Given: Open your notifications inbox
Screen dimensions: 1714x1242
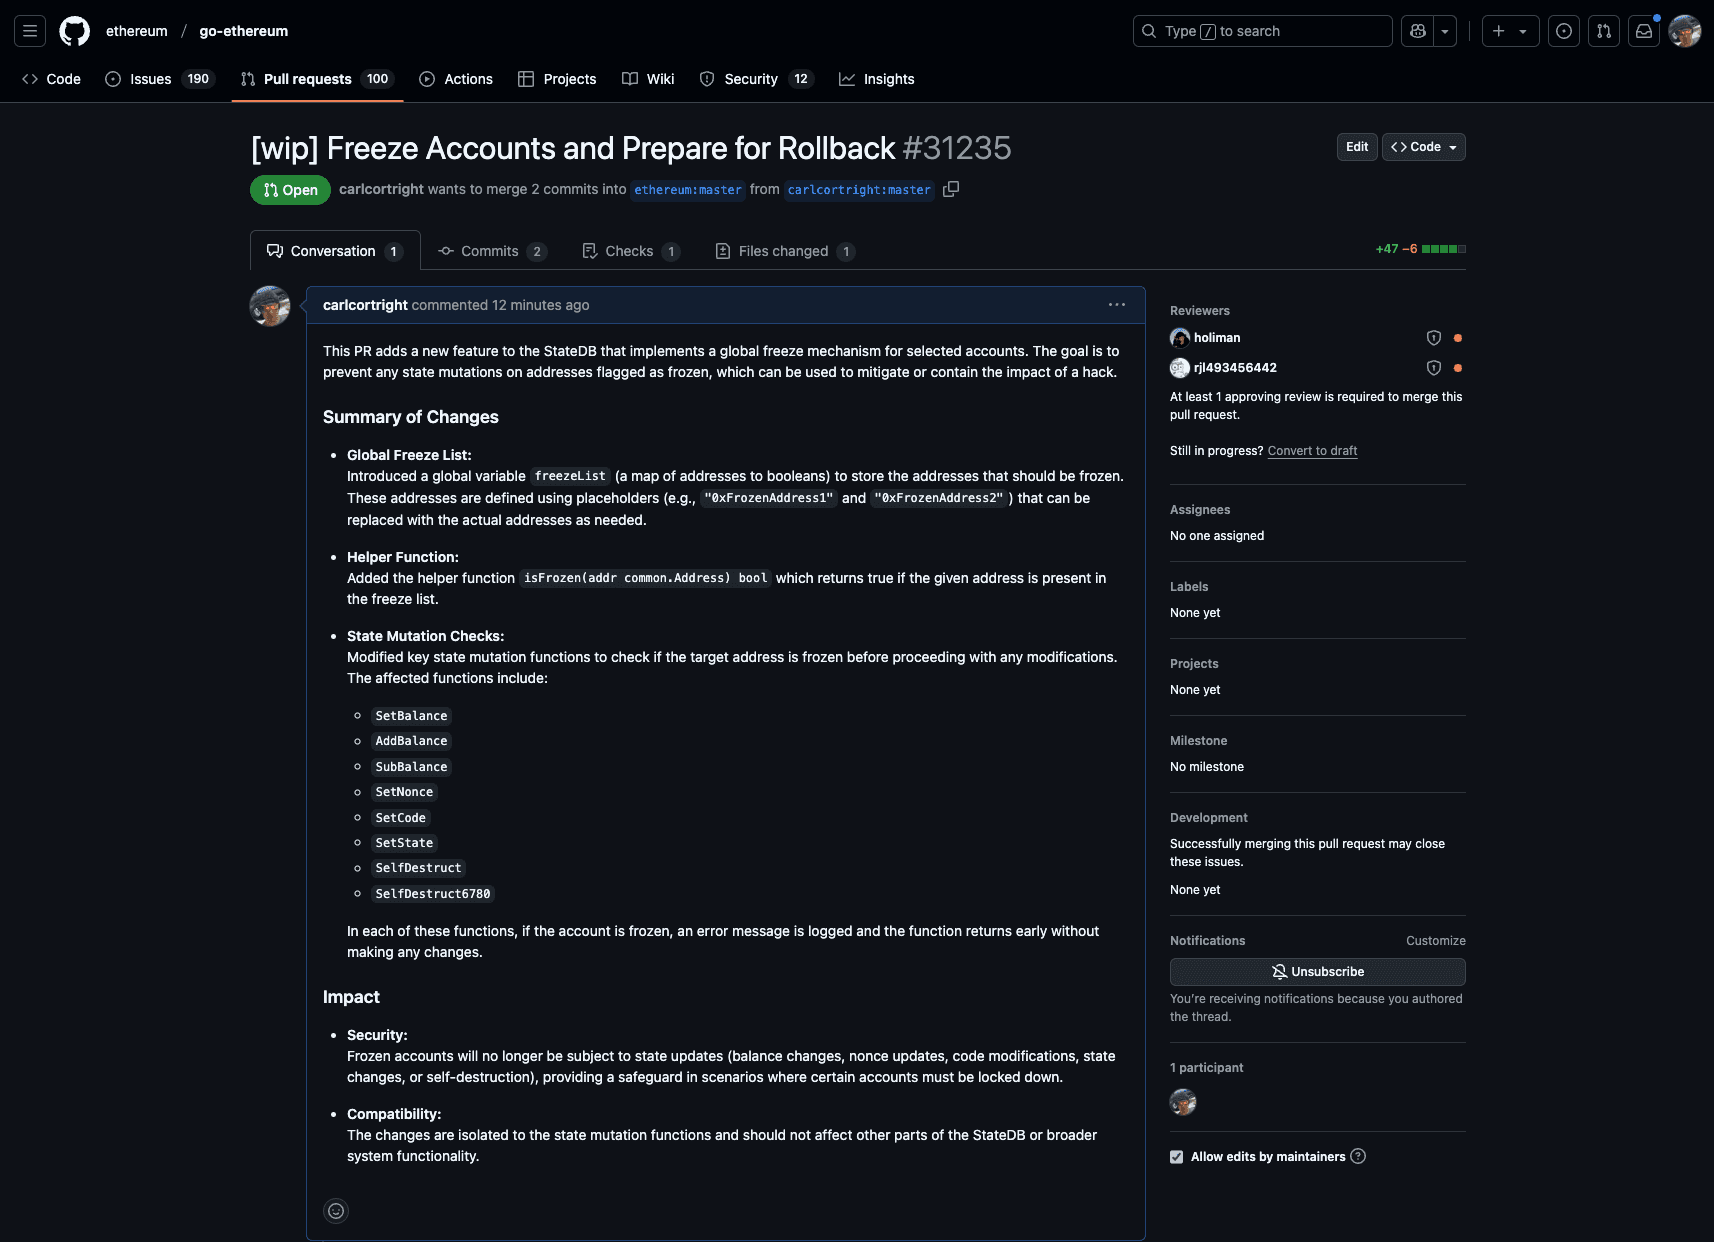Looking at the screenshot, I should click(1643, 31).
